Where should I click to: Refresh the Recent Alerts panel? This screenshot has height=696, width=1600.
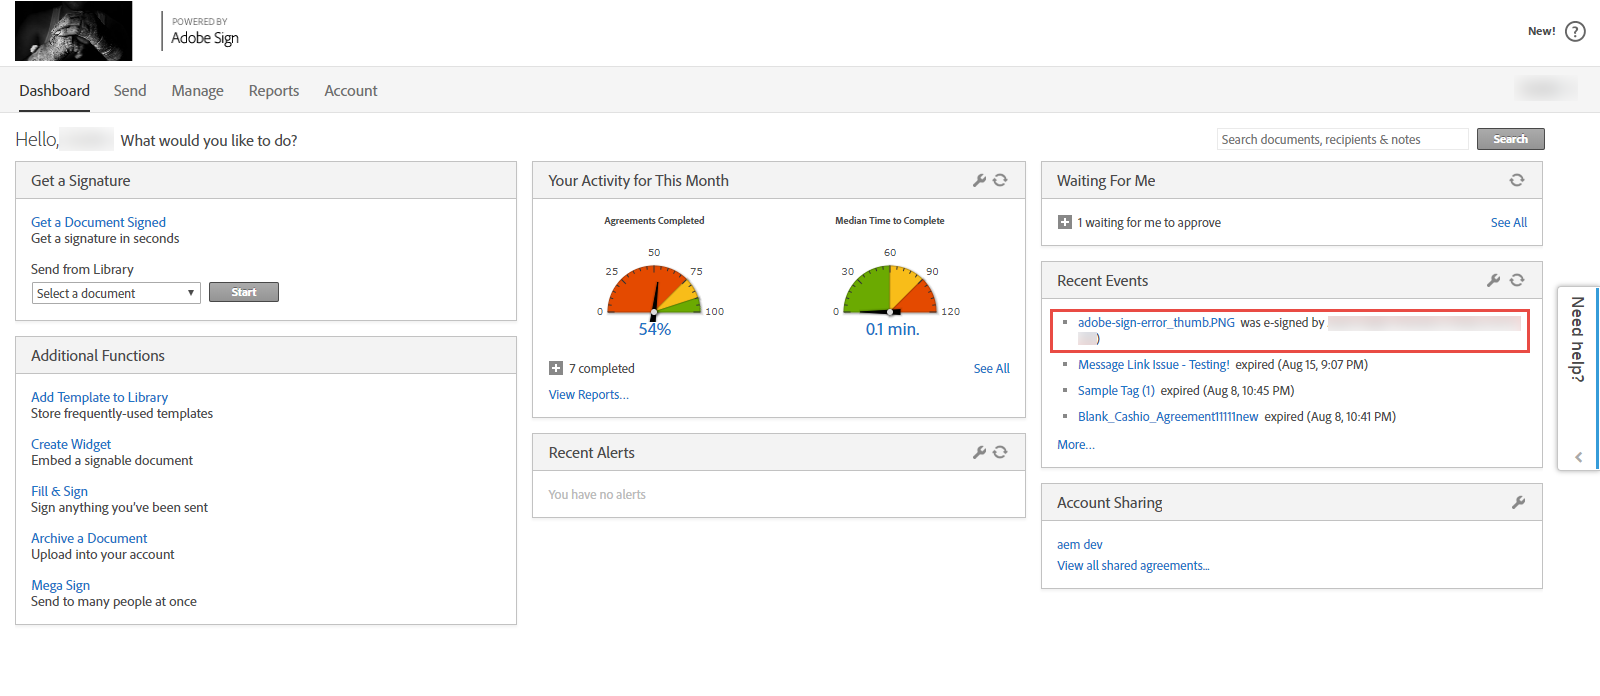[1000, 452]
